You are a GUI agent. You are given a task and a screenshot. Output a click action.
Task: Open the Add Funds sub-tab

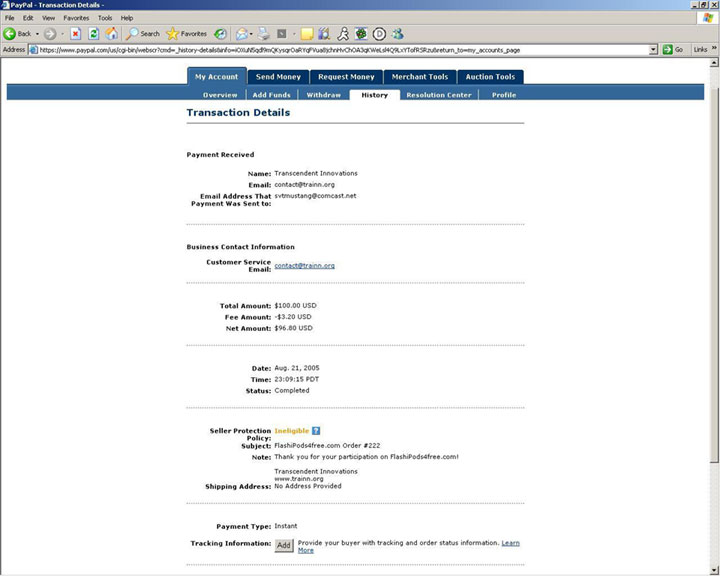pos(271,95)
